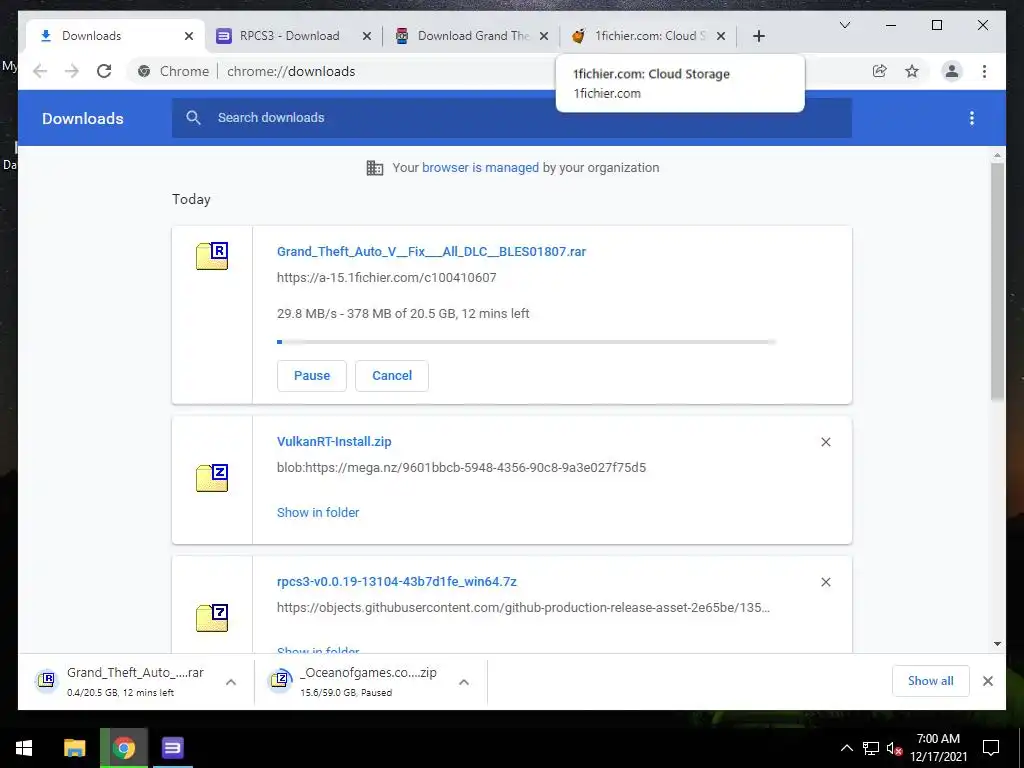Close the RPCS3 - Download tab
Image resolution: width=1024 pixels, height=768 pixels.
(x=367, y=36)
